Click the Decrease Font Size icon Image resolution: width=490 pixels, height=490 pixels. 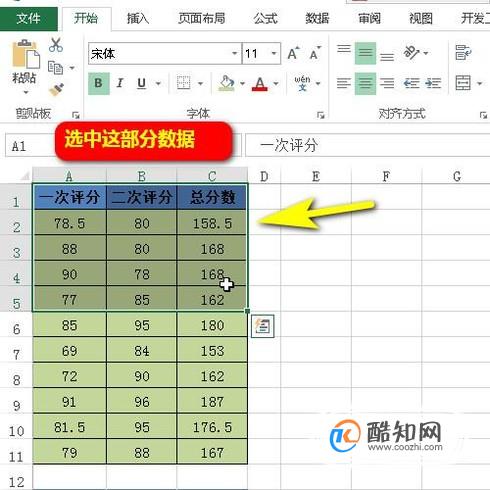pyautogui.click(x=315, y=53)
